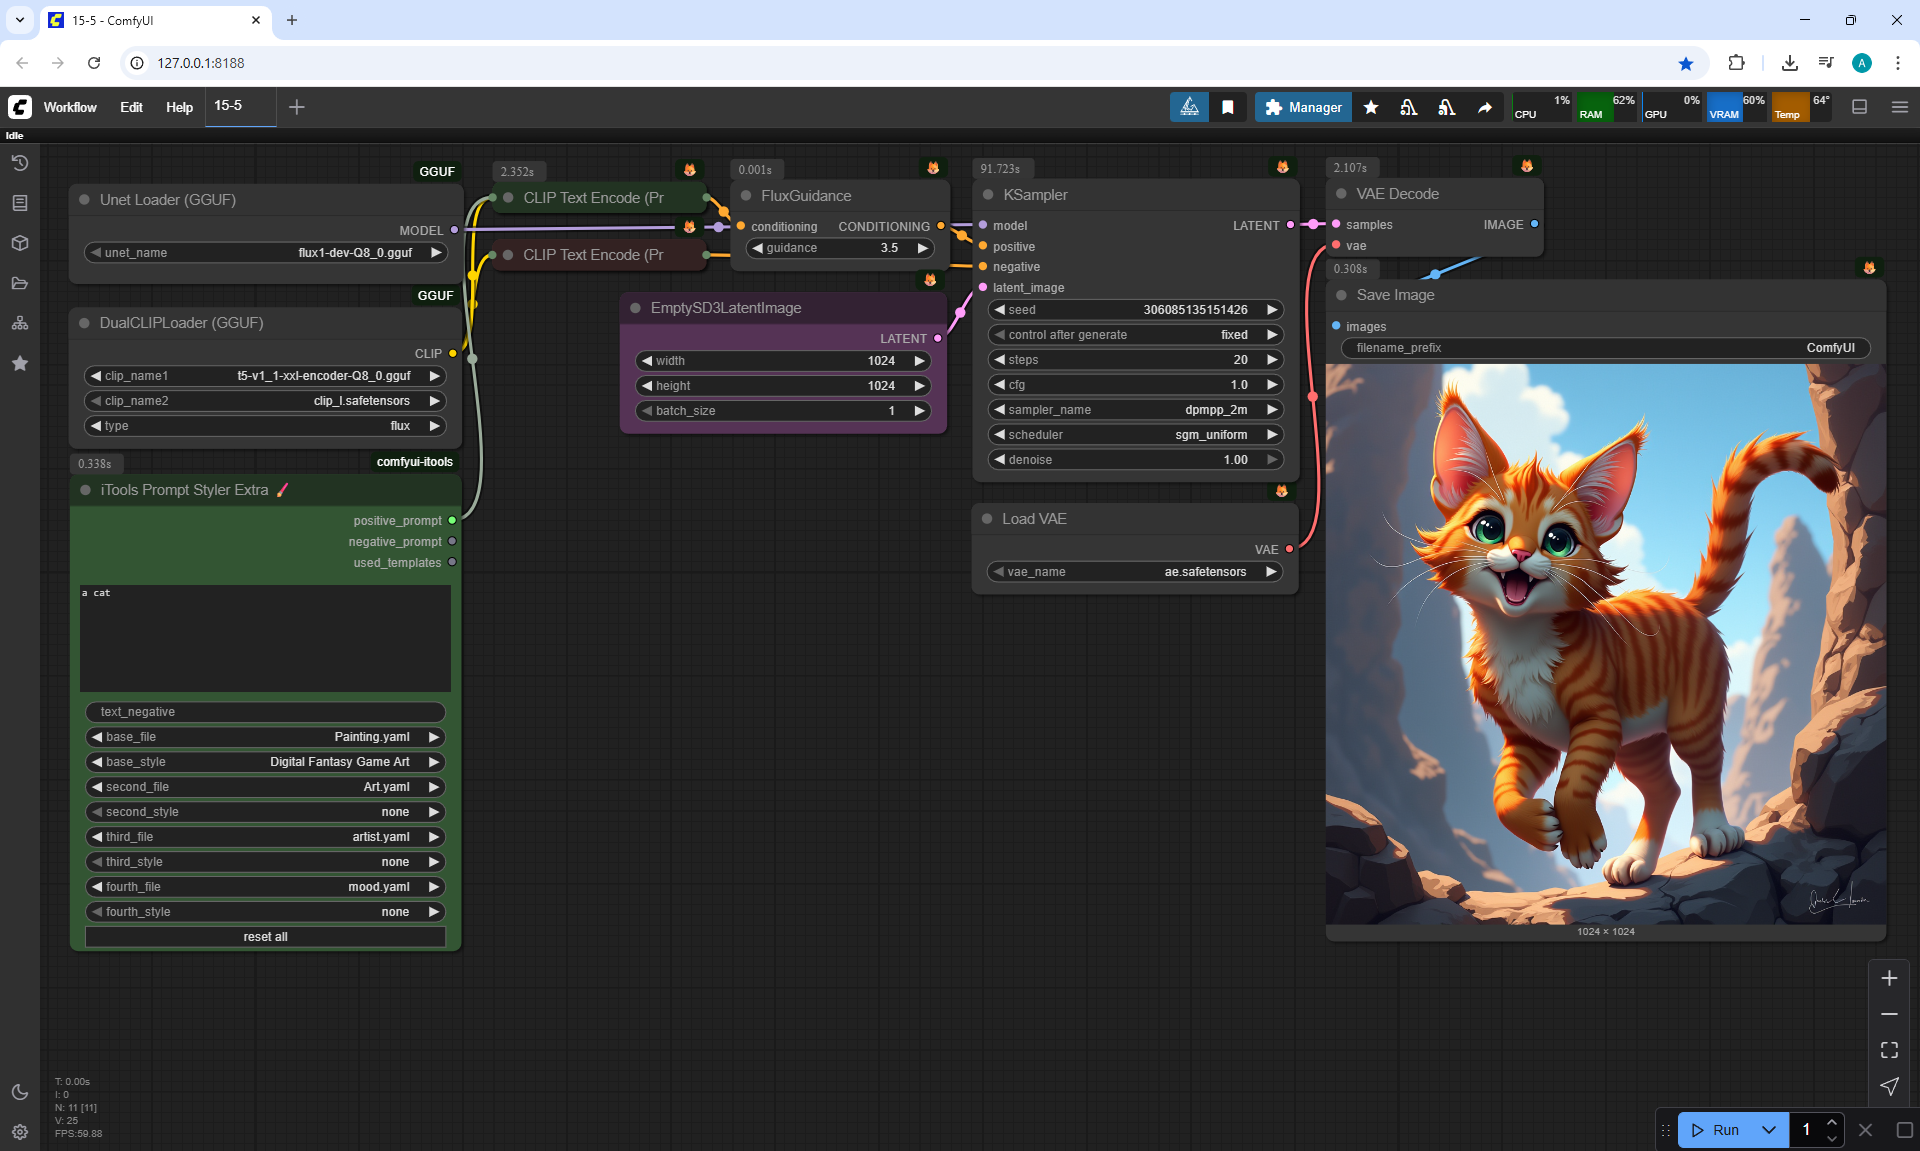1920x1151 pixels.
Task: Open the Edit menu
Action: pyautogui.click(x=131, y=107)
